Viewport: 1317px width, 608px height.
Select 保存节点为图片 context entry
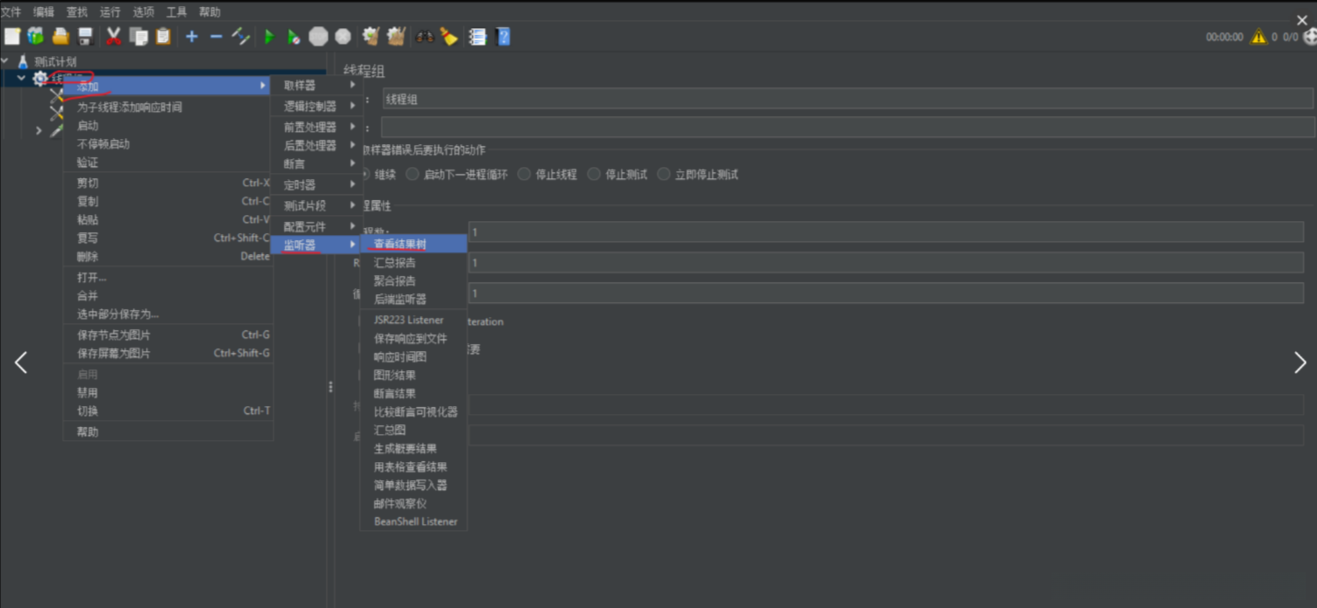tap(167, 335)
